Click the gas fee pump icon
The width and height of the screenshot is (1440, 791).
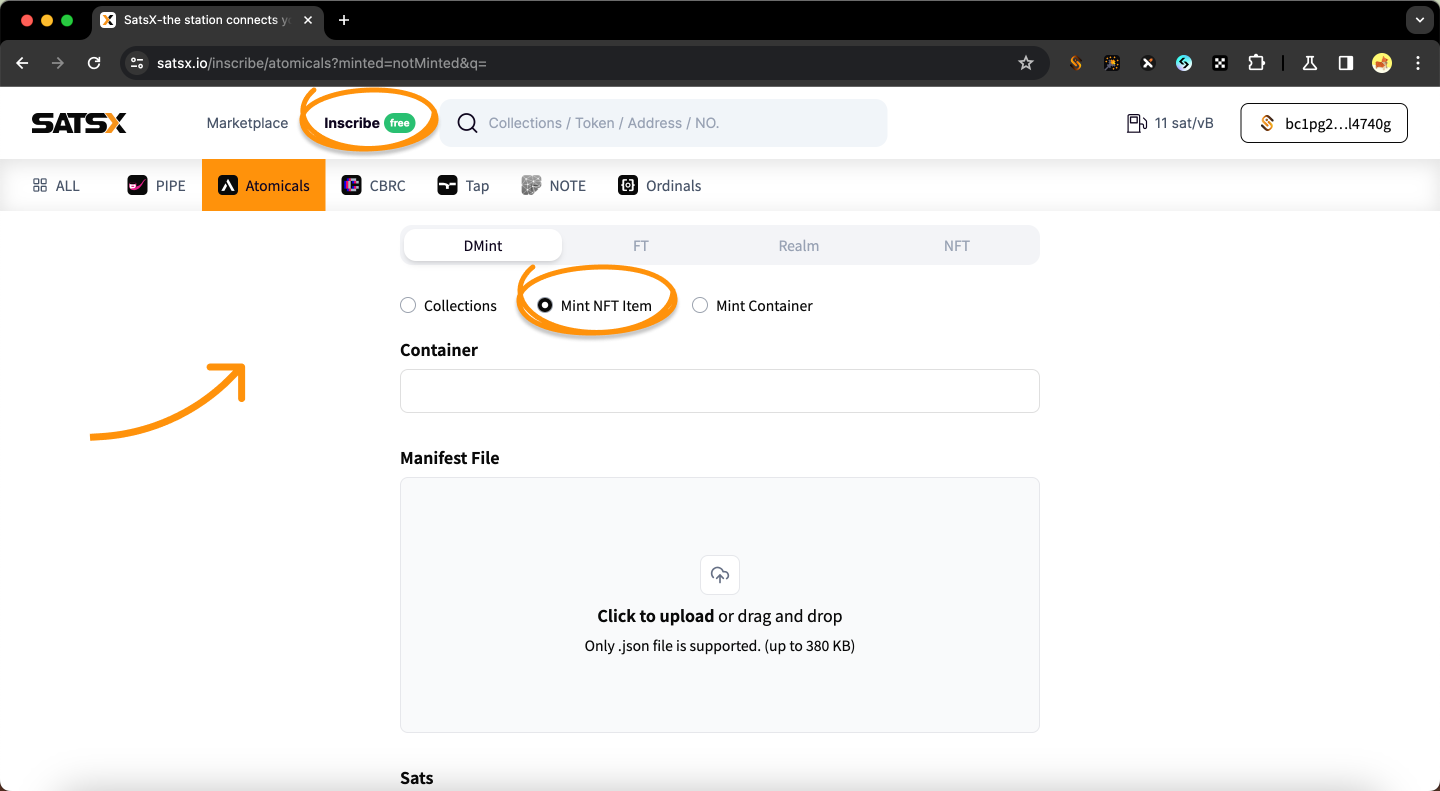(1136, 123)
